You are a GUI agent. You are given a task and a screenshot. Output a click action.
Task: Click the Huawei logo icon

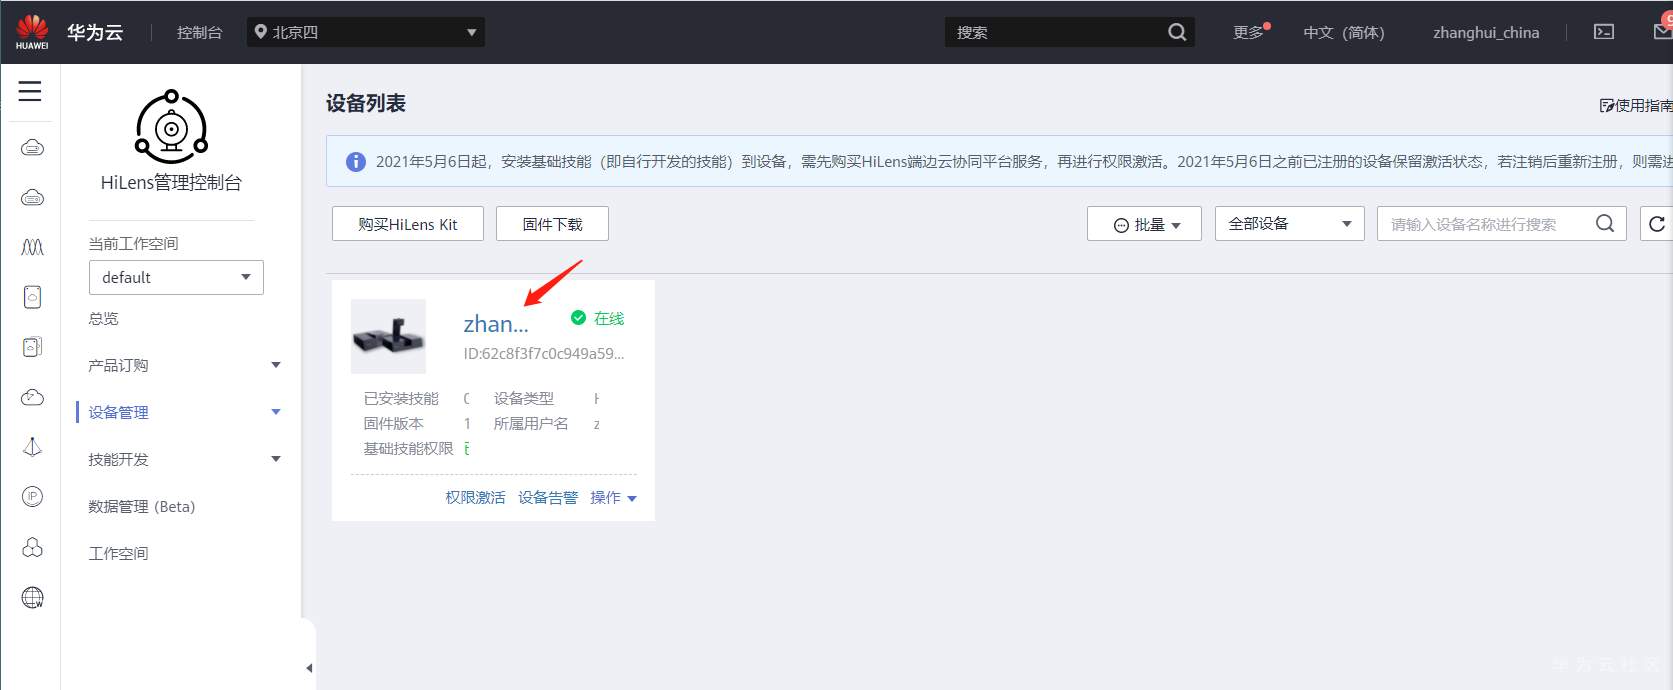point(32,32)
